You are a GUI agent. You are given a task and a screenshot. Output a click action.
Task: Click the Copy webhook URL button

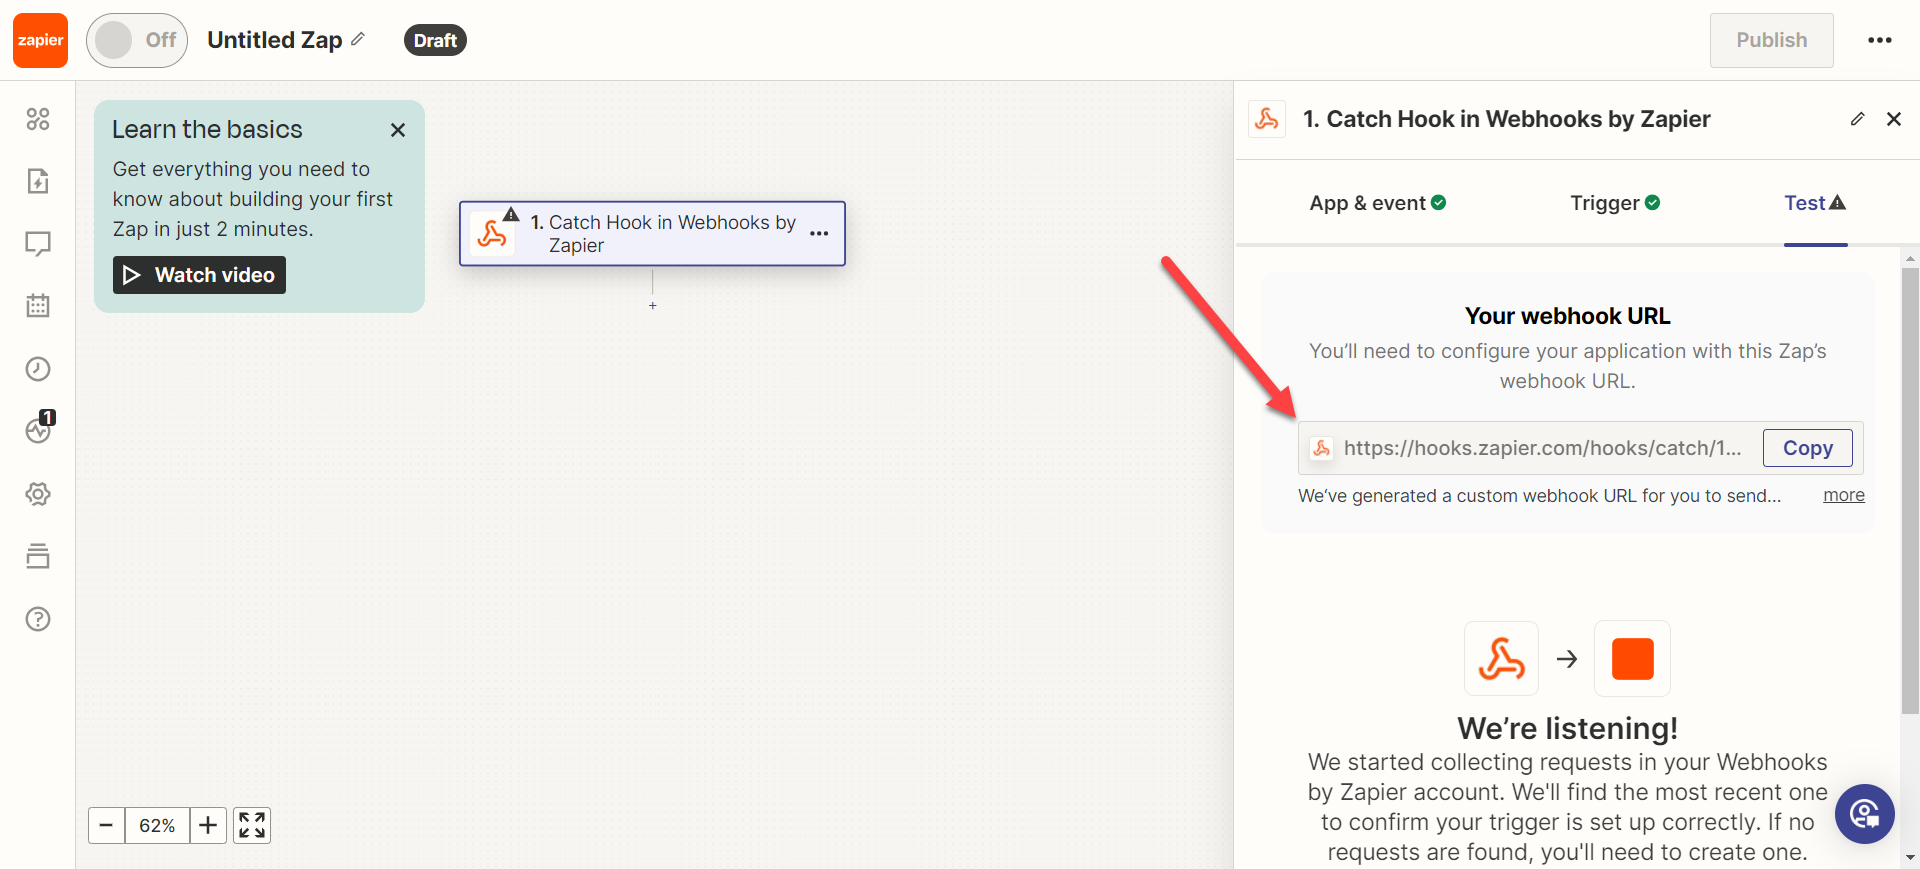1807,448
